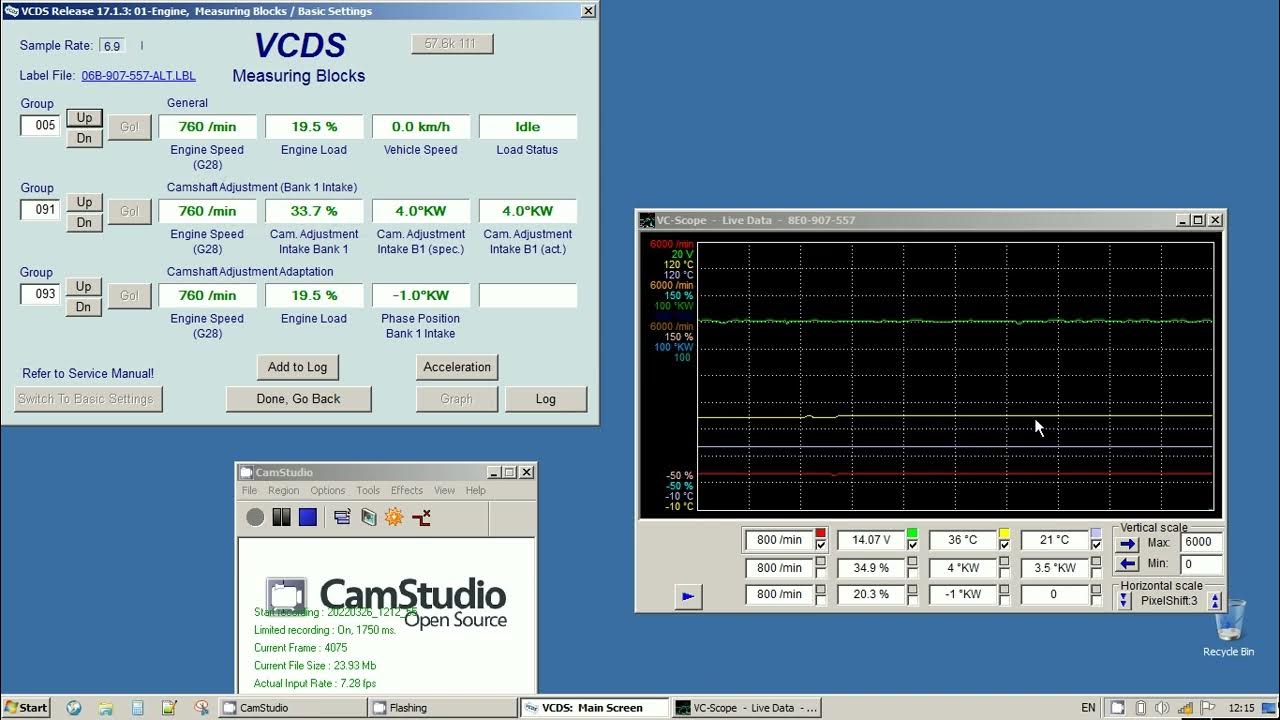1280x720 pixels.
Task: Click Up for group 091
Action: (x=84, y=202)
